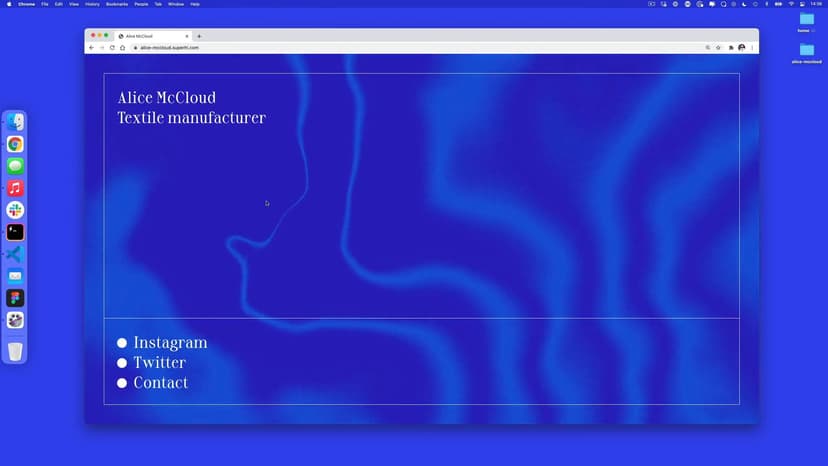Open the Twitter link

pyautogui.click(x=159, y=363)
